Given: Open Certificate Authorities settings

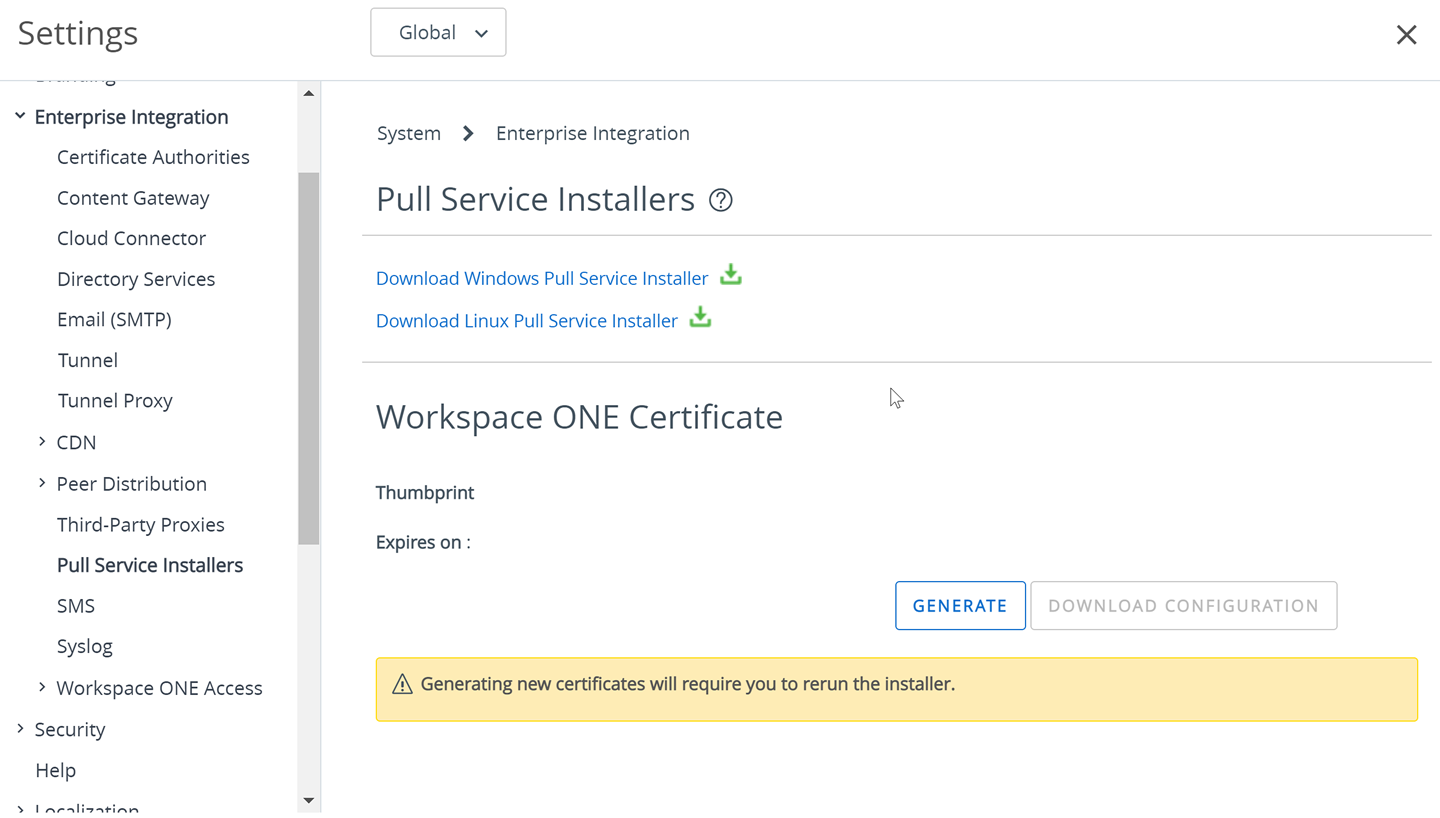Looking at the screenshot, I should (153, 157).
